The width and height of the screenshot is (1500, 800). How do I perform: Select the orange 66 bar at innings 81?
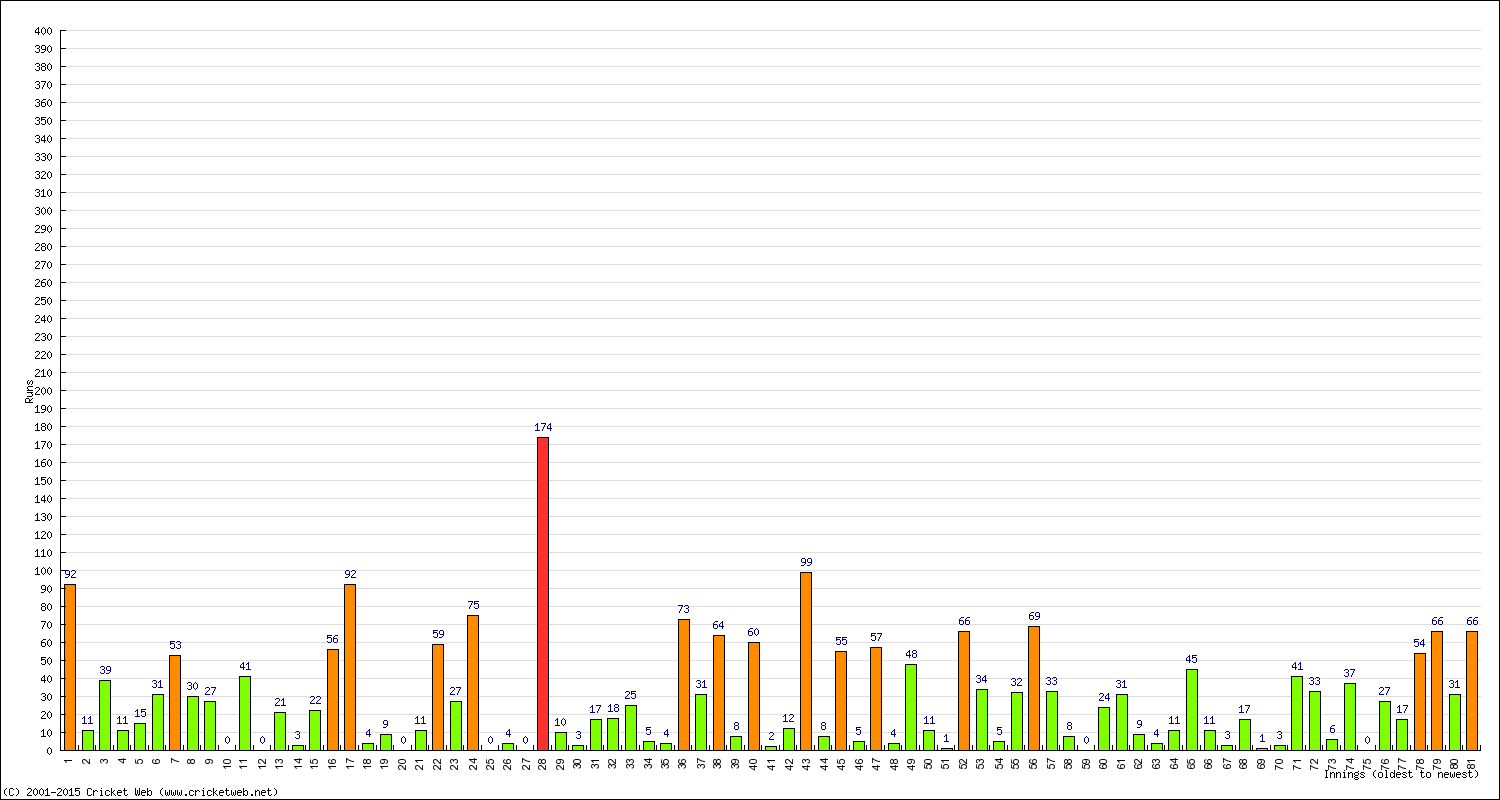1472,691
